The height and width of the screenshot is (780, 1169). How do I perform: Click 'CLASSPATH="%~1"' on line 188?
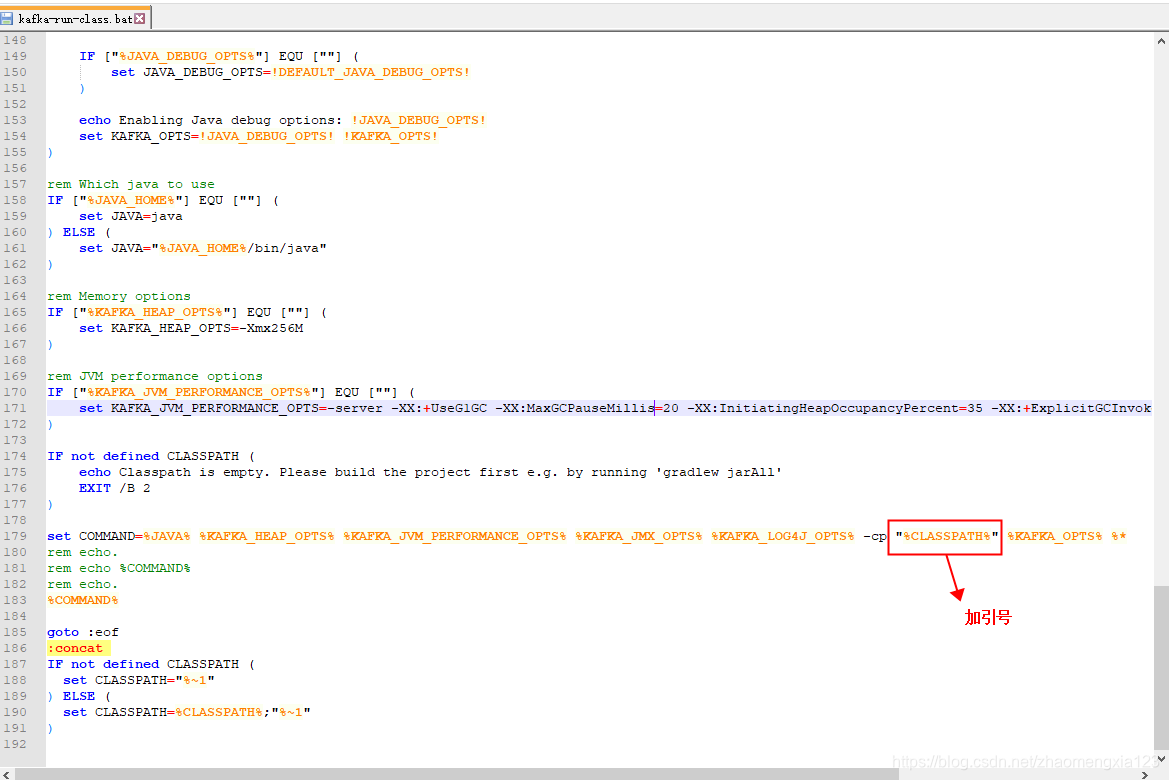(154, 680)
